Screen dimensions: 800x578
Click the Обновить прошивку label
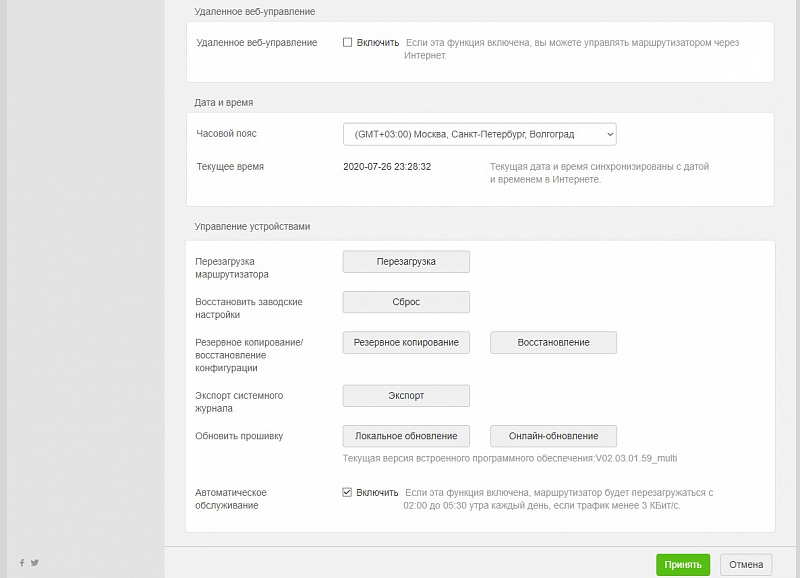click(x=239, y=436)
